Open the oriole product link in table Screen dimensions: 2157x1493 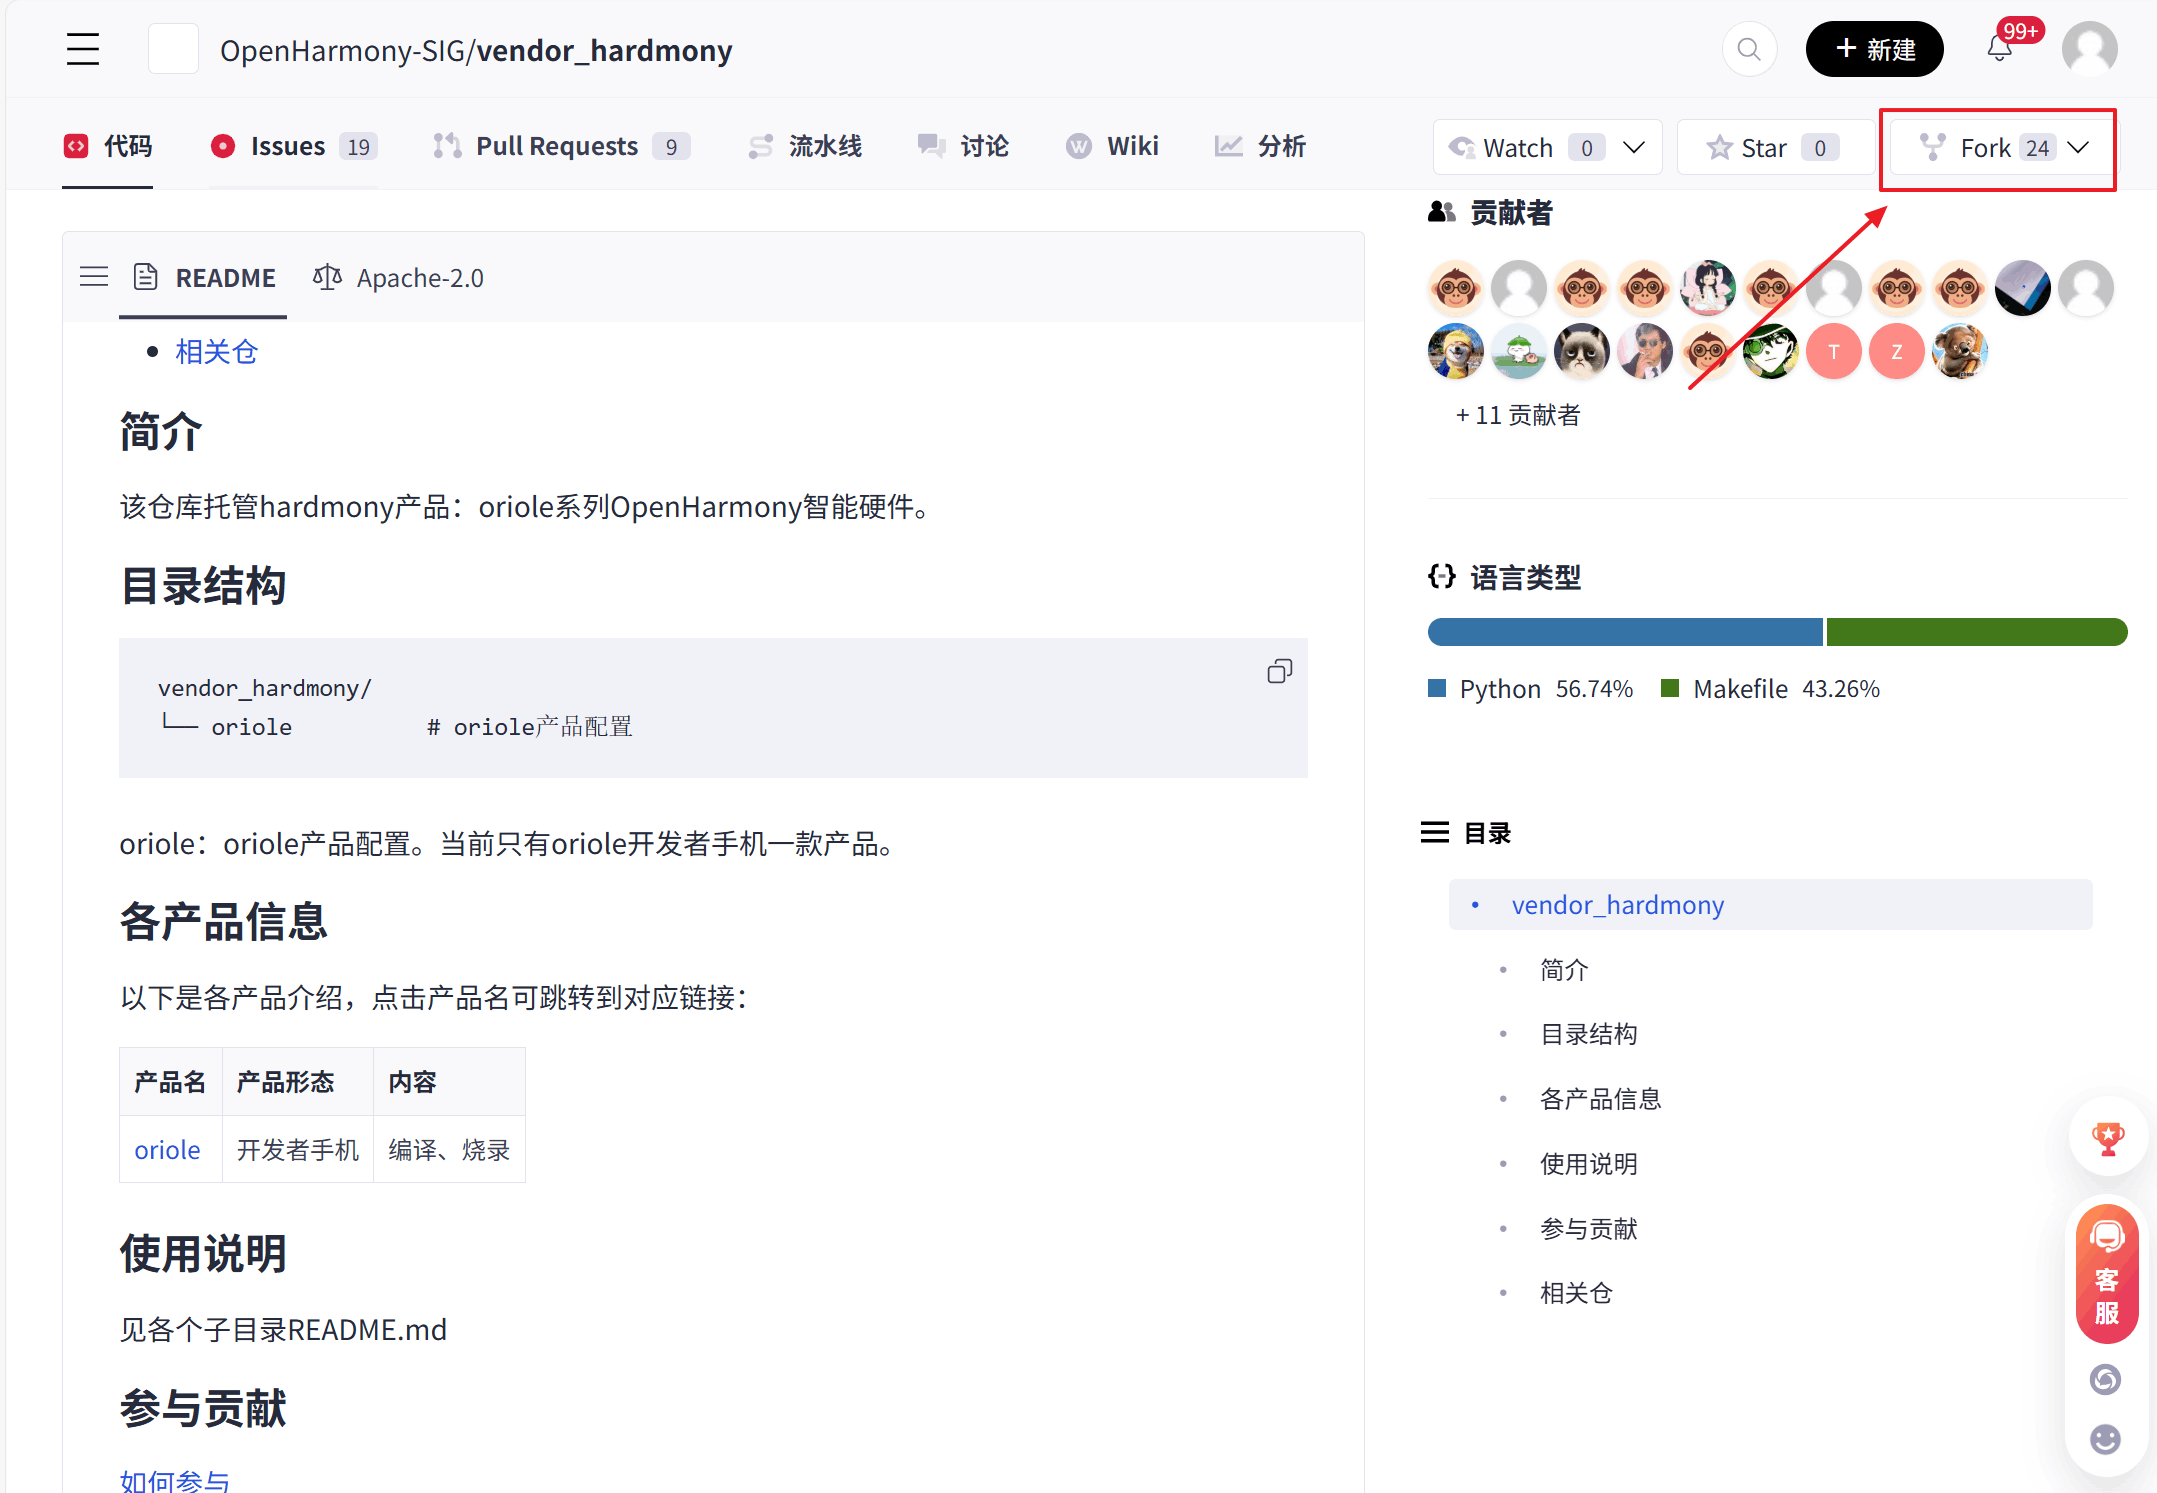(x=167, y=1150)
